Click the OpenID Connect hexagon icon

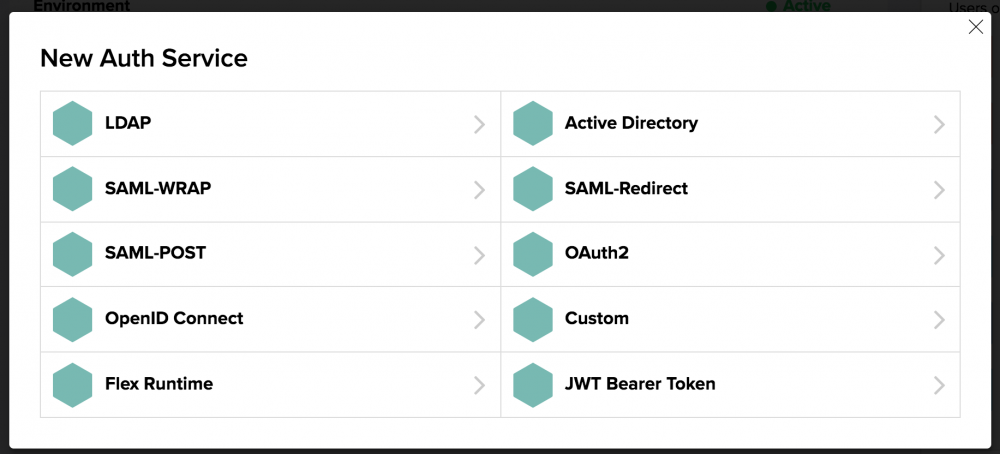click(x=72, y=319)
